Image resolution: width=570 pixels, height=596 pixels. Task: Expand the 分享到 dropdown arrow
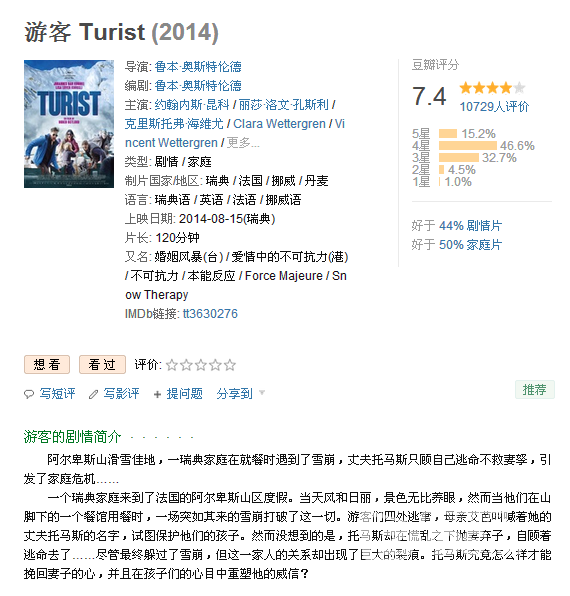point(261,392)
